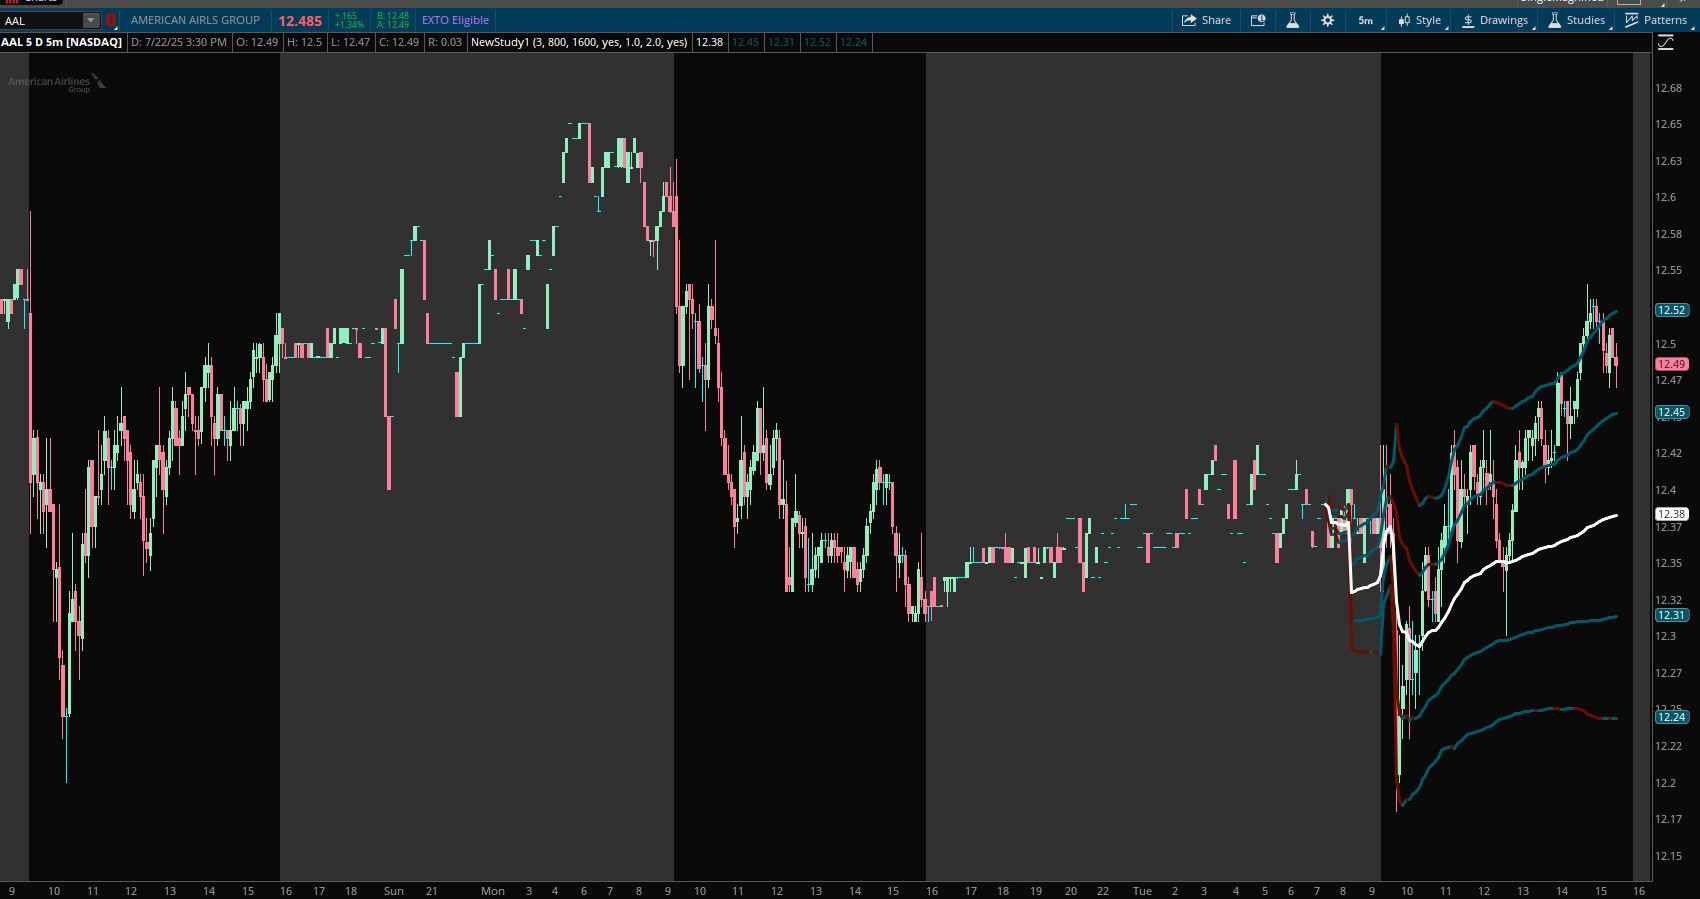Click the H: 12.5 high value
The image size is (1700, 899).
(305, 42)
